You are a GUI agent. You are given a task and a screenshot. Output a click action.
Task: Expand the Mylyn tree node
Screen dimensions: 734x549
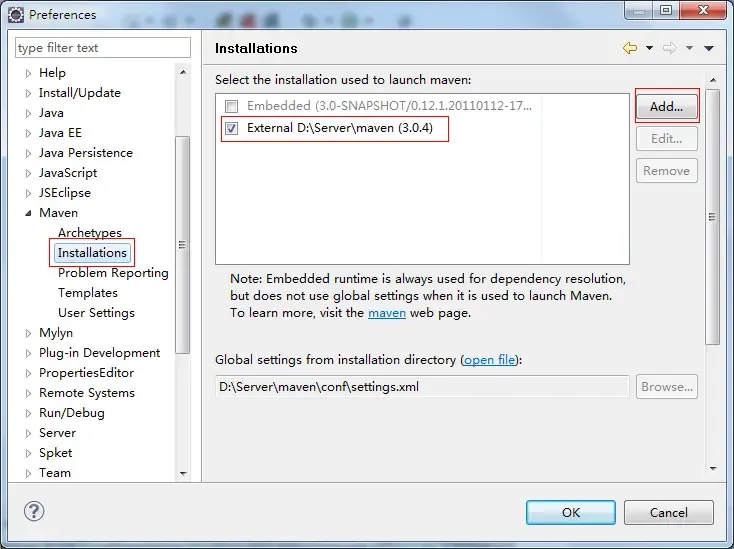(x=29, y=333)
